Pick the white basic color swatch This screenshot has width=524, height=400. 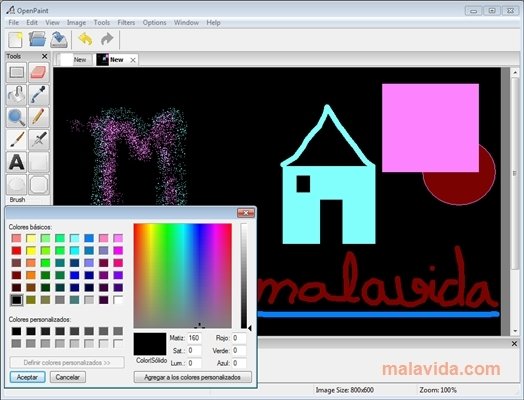coord(118,300)
